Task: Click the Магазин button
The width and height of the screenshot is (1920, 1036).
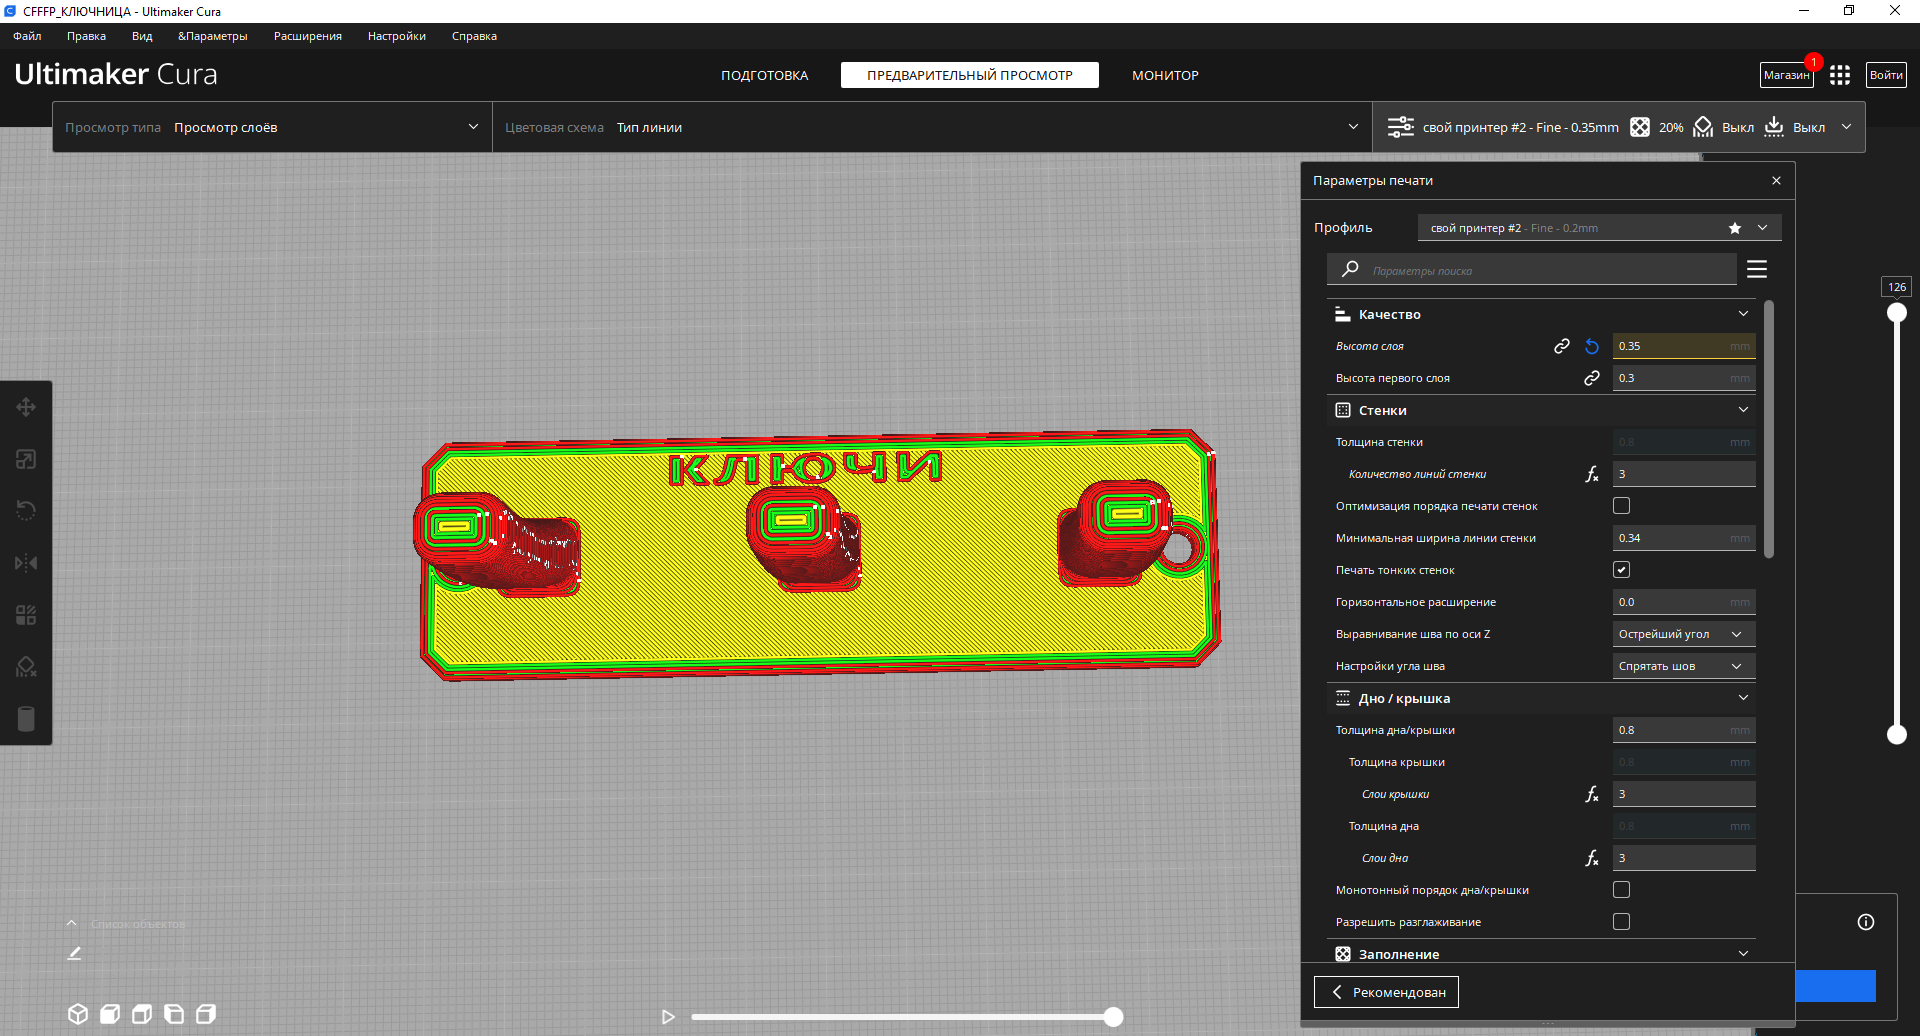Action: 1786,75
